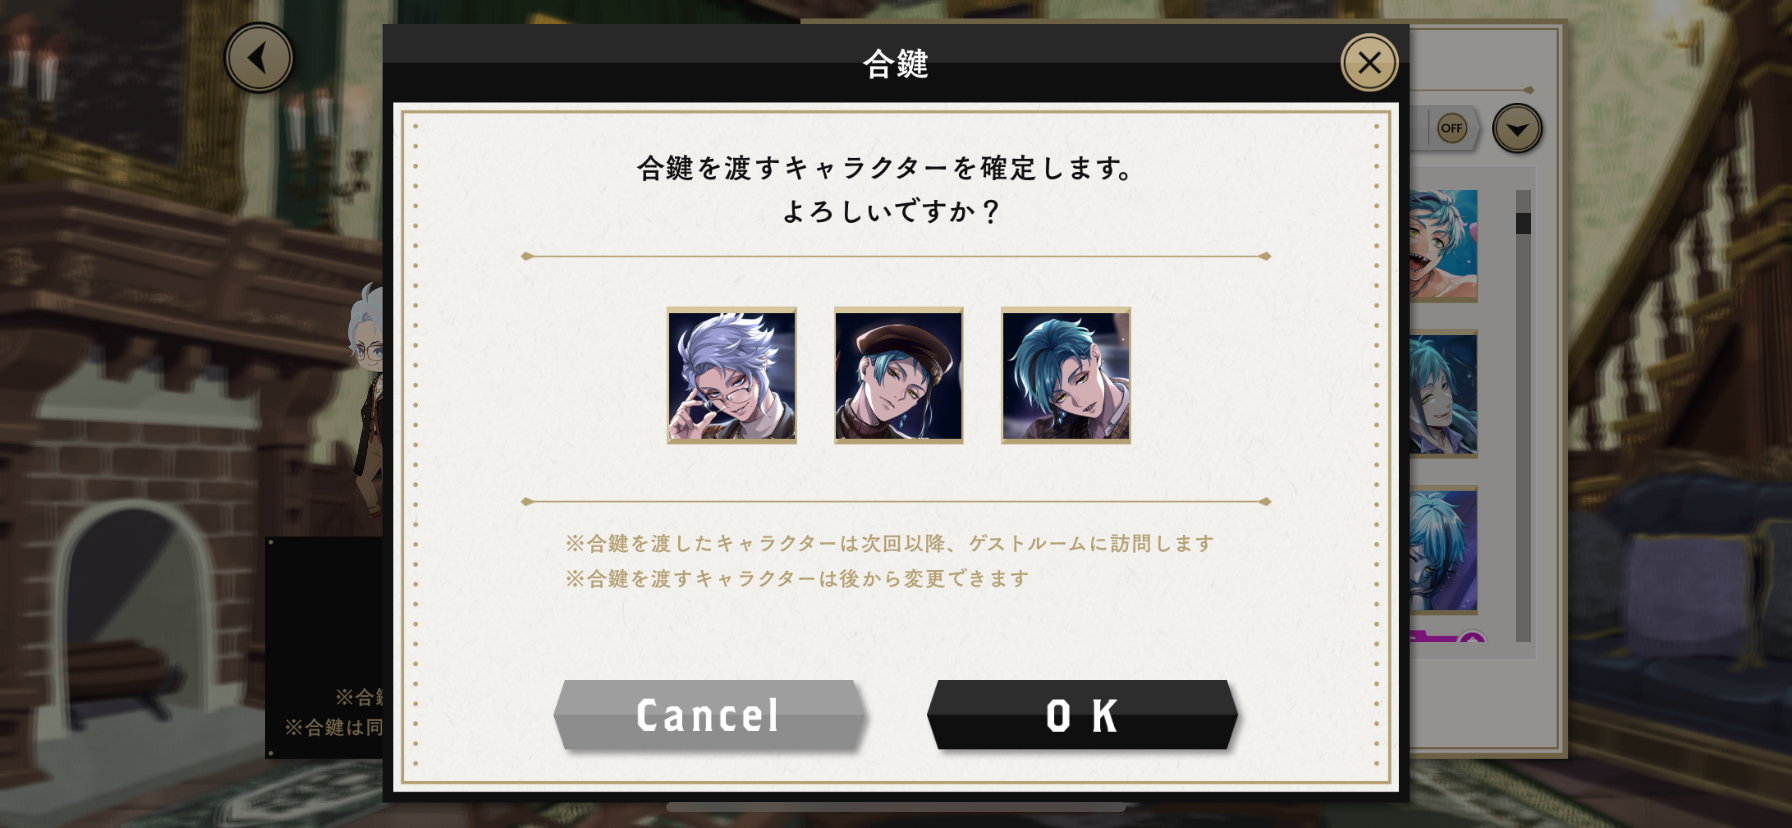This screenshot has width=1792, height=828.
Task: Close the 合鍵 dialog with the X
Action: pyautogui.click(x=1369, y=63)
